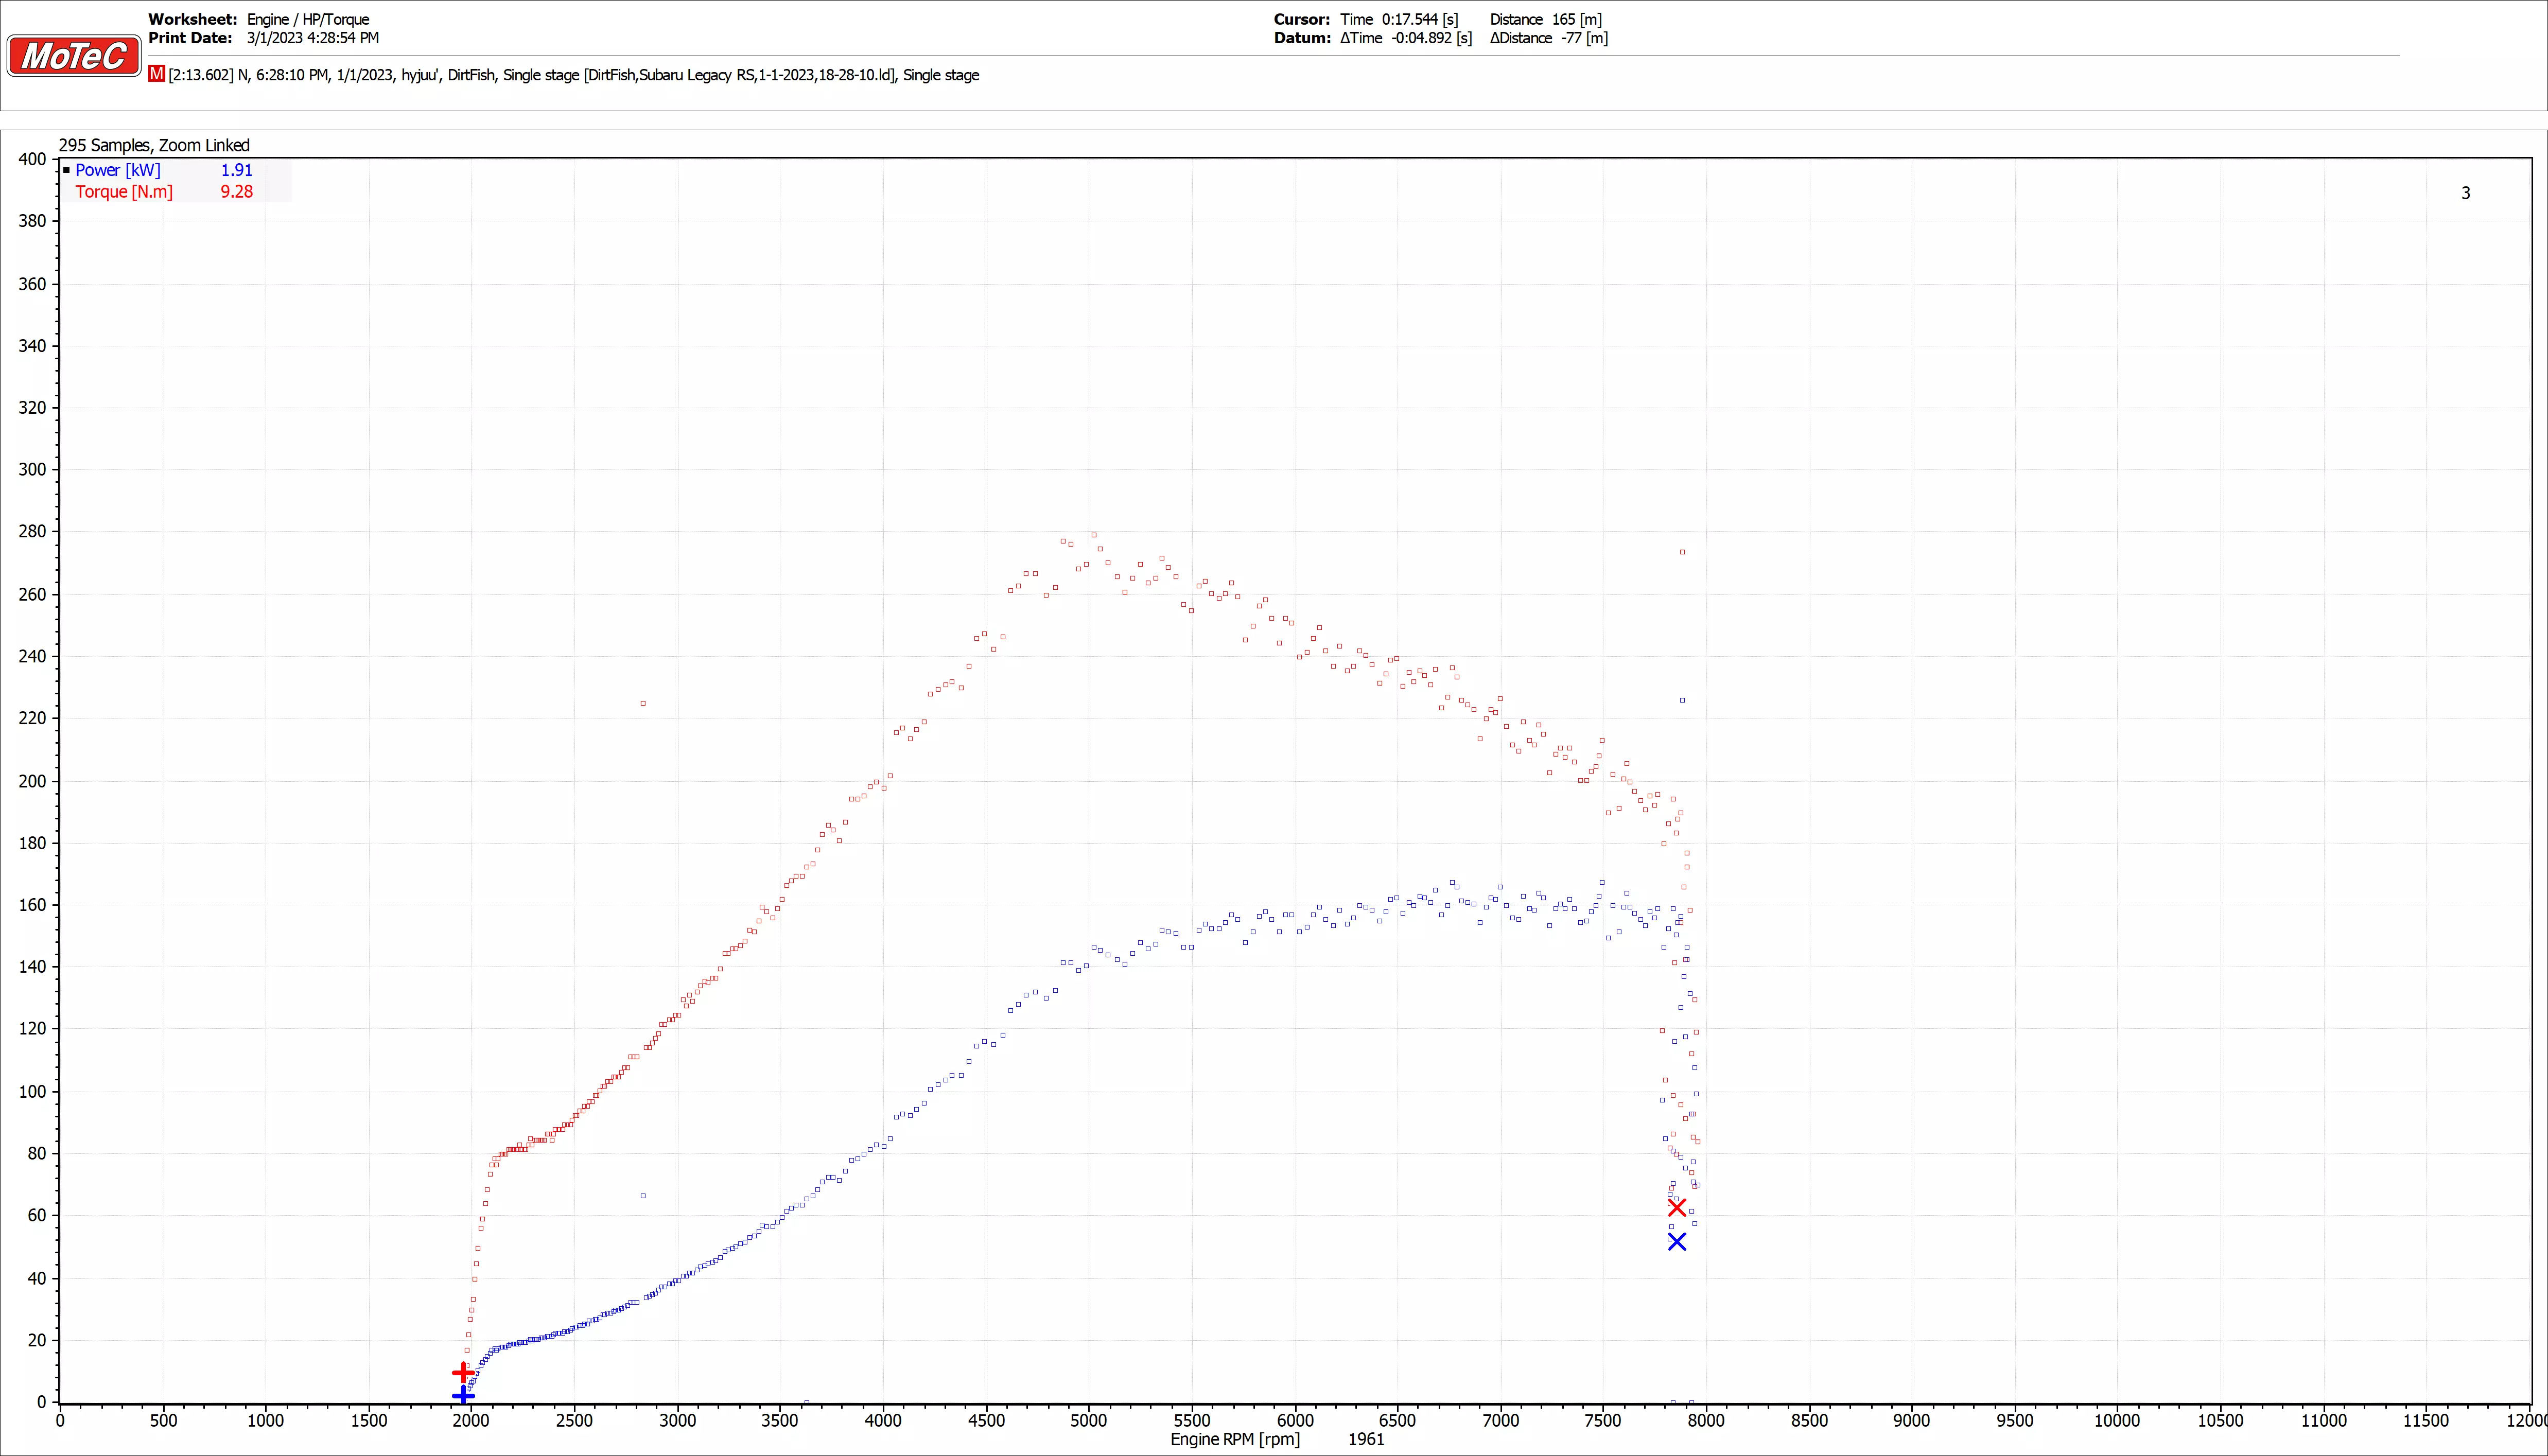
Task: Click the '295 Samples, Zoom Linked' label
Action: click(154, 145)
